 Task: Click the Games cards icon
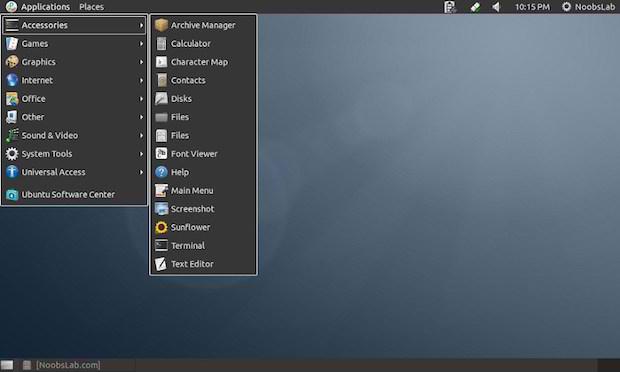coord(12,43)
